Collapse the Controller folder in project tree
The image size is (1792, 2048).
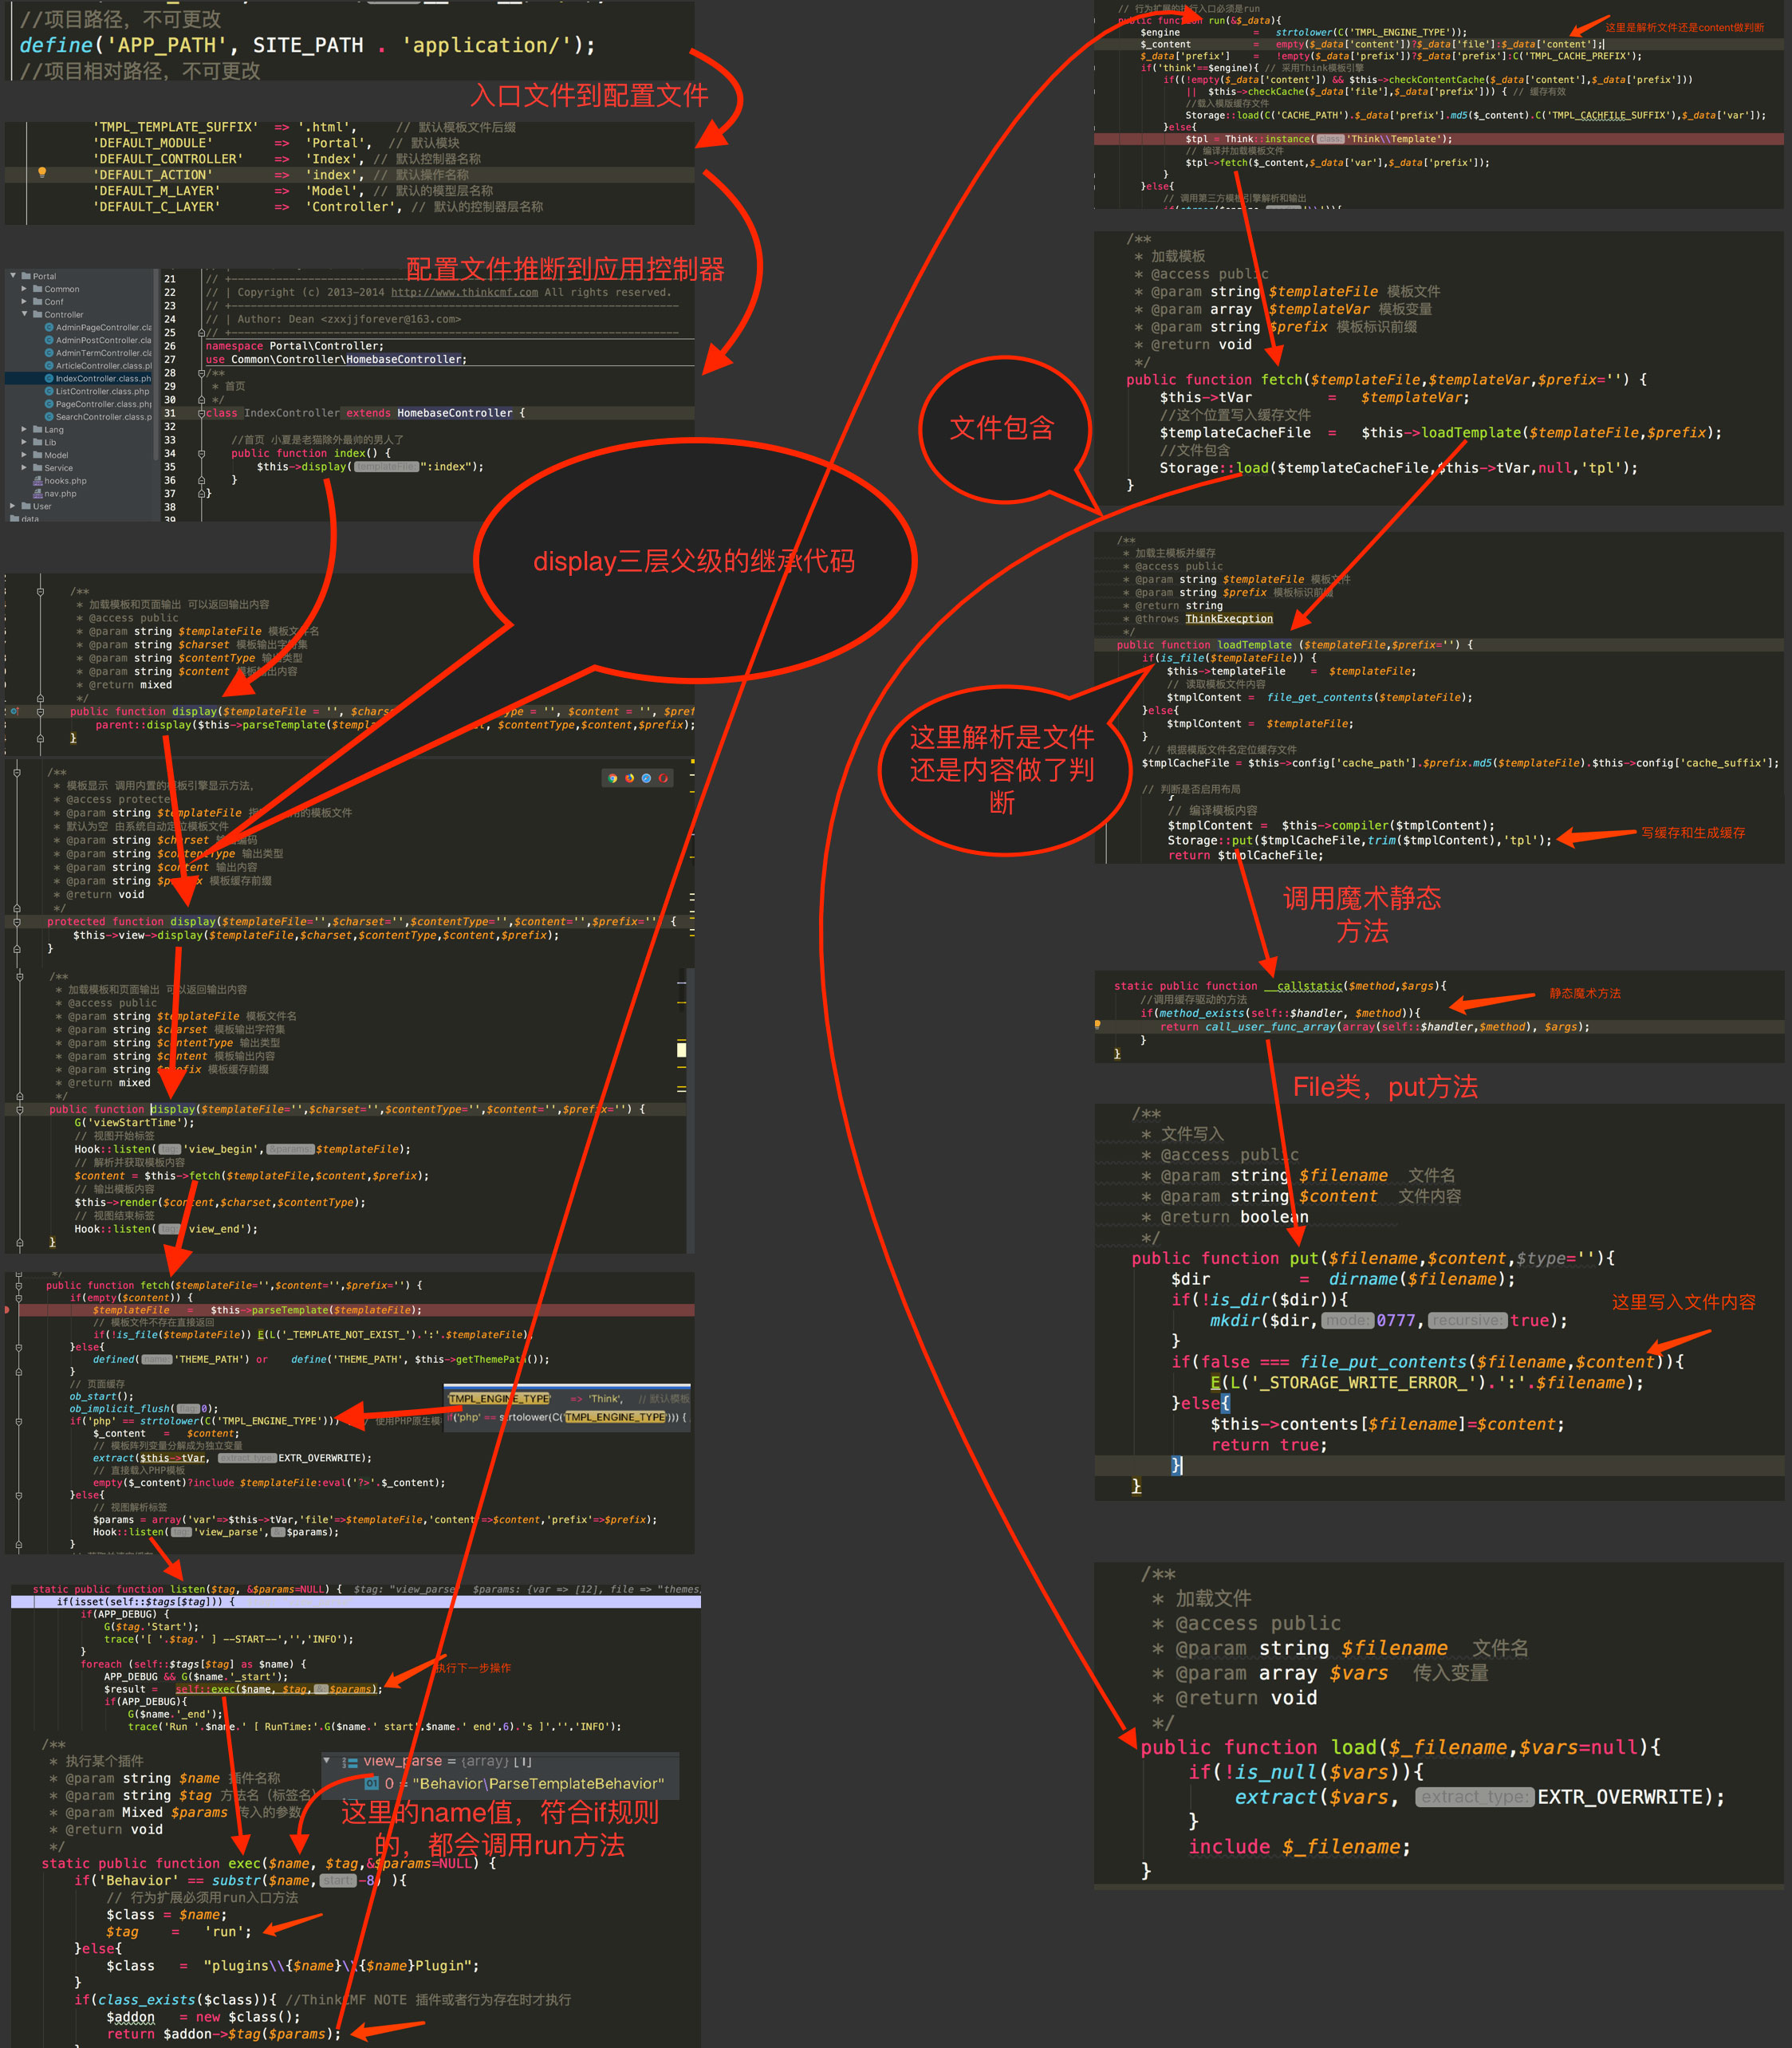(24, 314)
